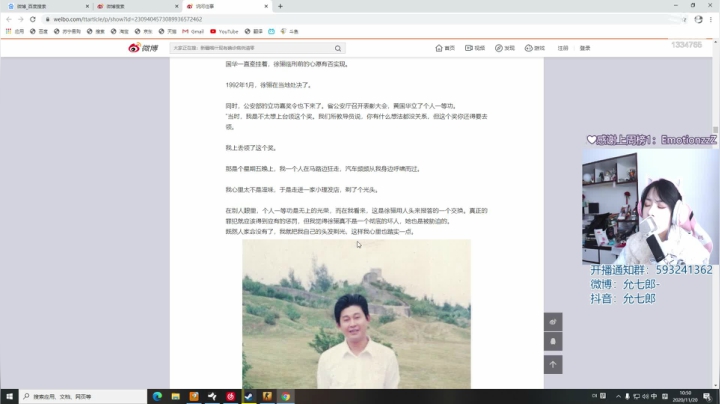Open the Douyu bookmark at bar's end
Image resolution: width=720 pixels, height=404 pixels.
[x=289, y=31]
